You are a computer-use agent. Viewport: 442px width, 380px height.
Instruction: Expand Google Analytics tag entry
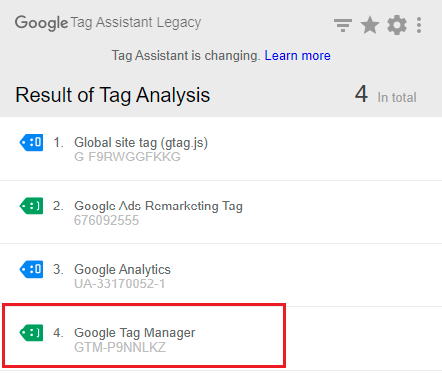pyautogui.click(x=221, y=275)
